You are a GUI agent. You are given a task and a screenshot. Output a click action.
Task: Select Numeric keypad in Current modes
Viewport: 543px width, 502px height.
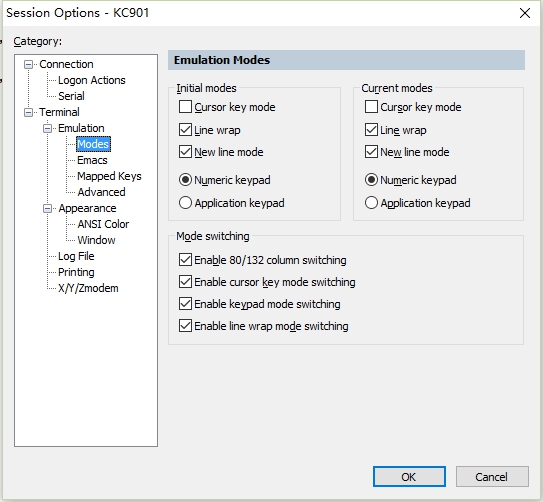click(371, 180)
